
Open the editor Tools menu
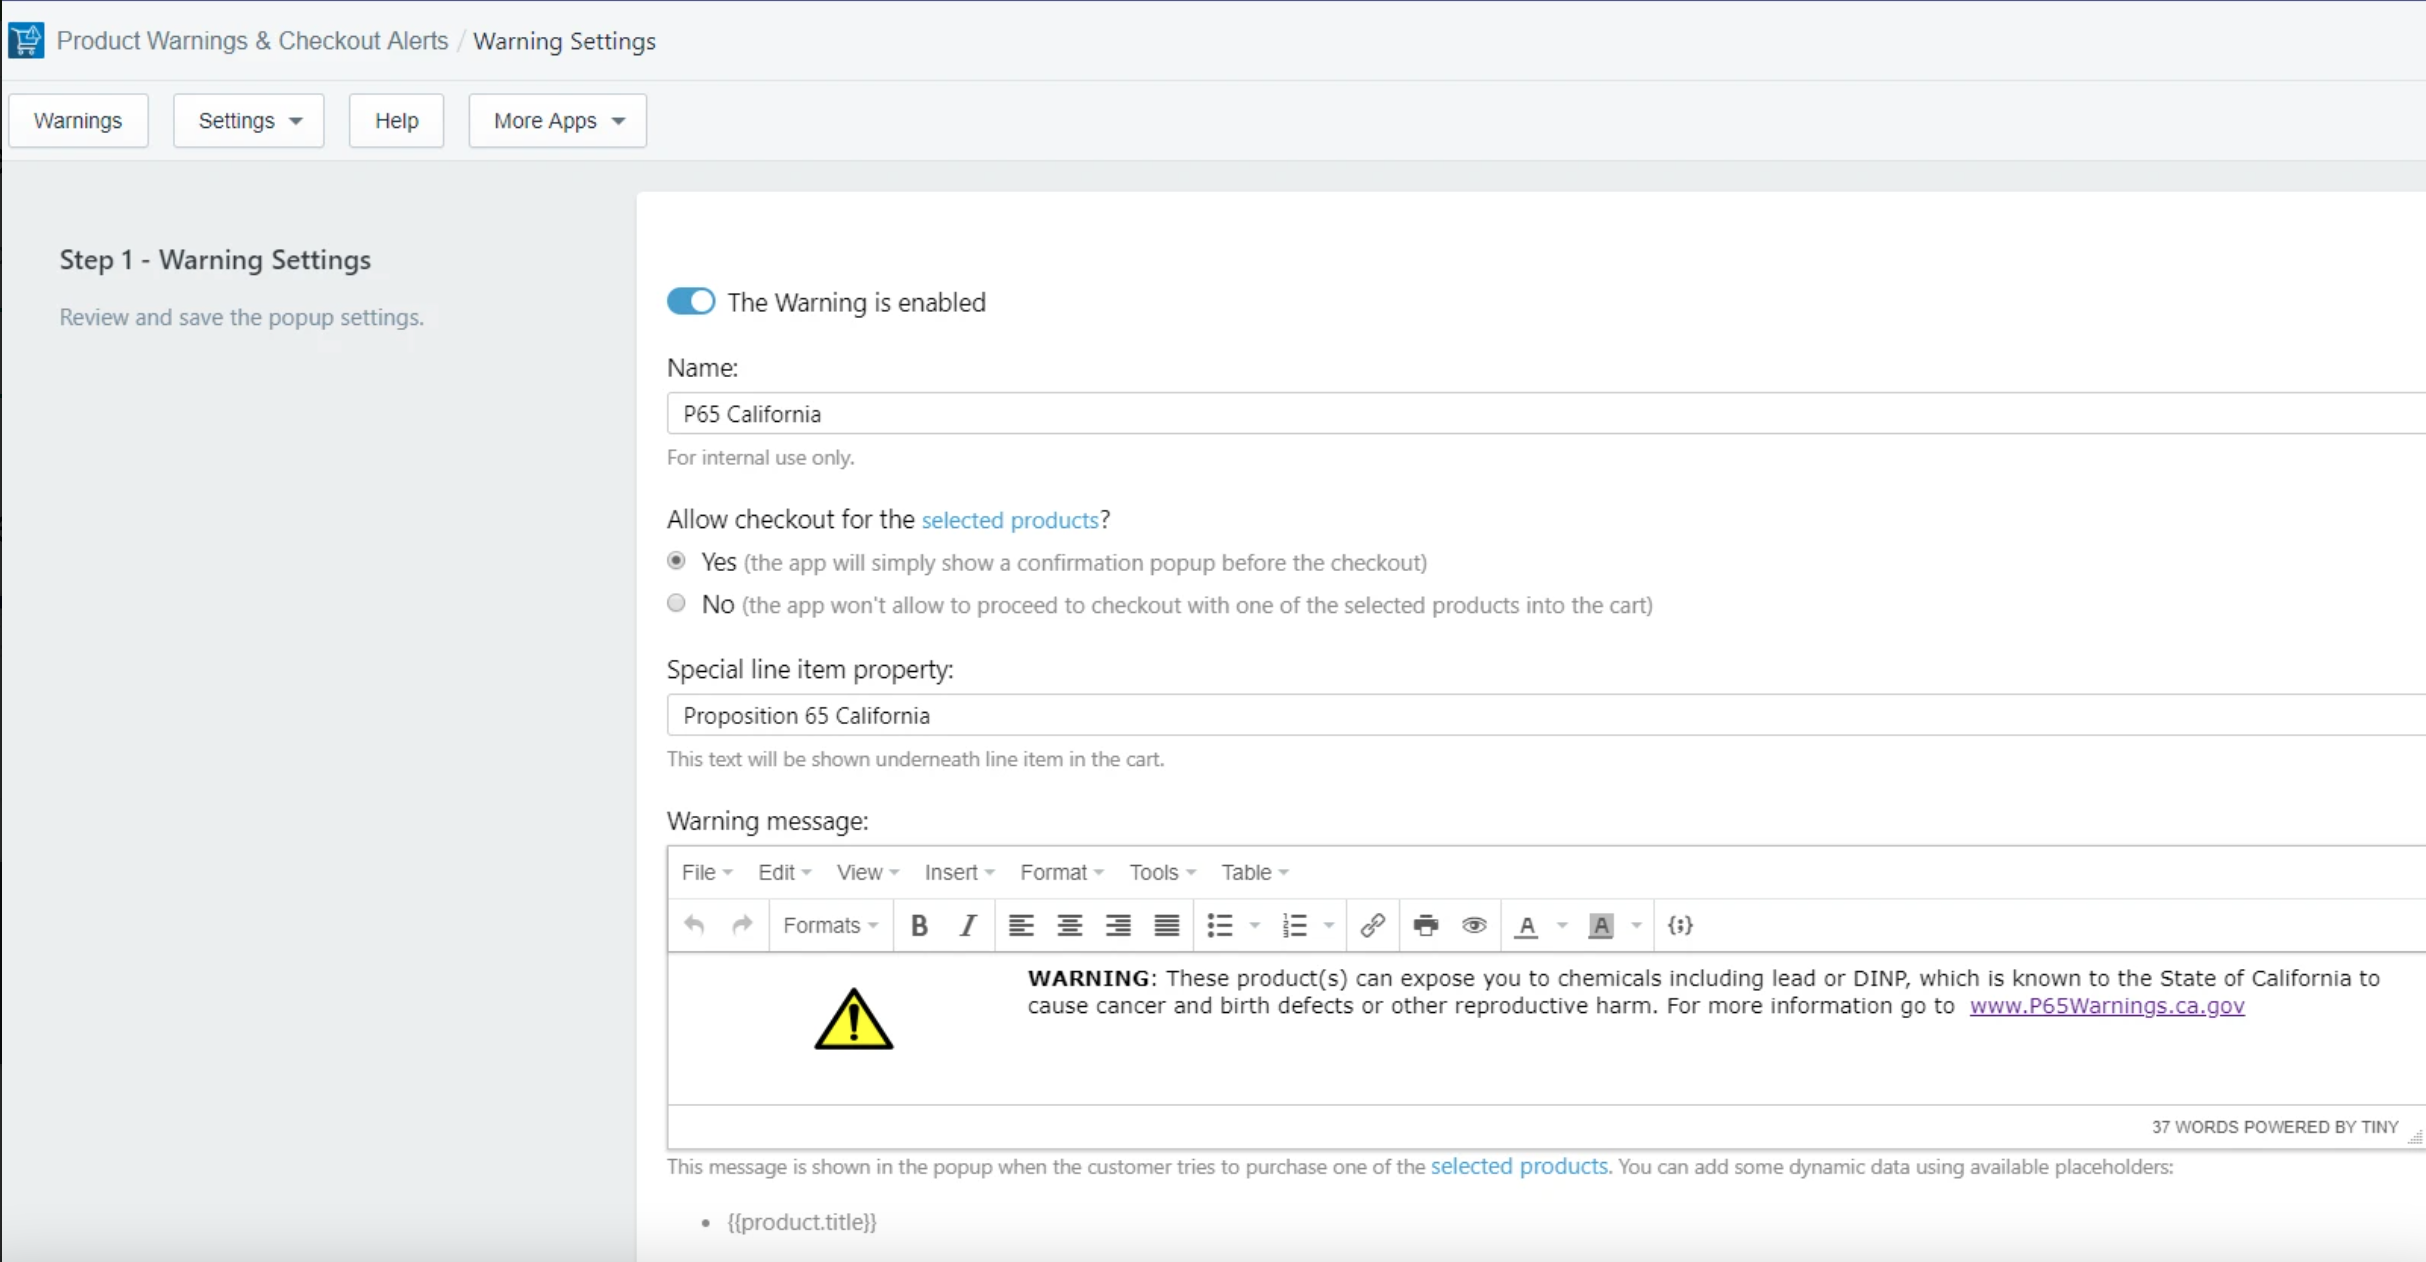click(1162, 872)
